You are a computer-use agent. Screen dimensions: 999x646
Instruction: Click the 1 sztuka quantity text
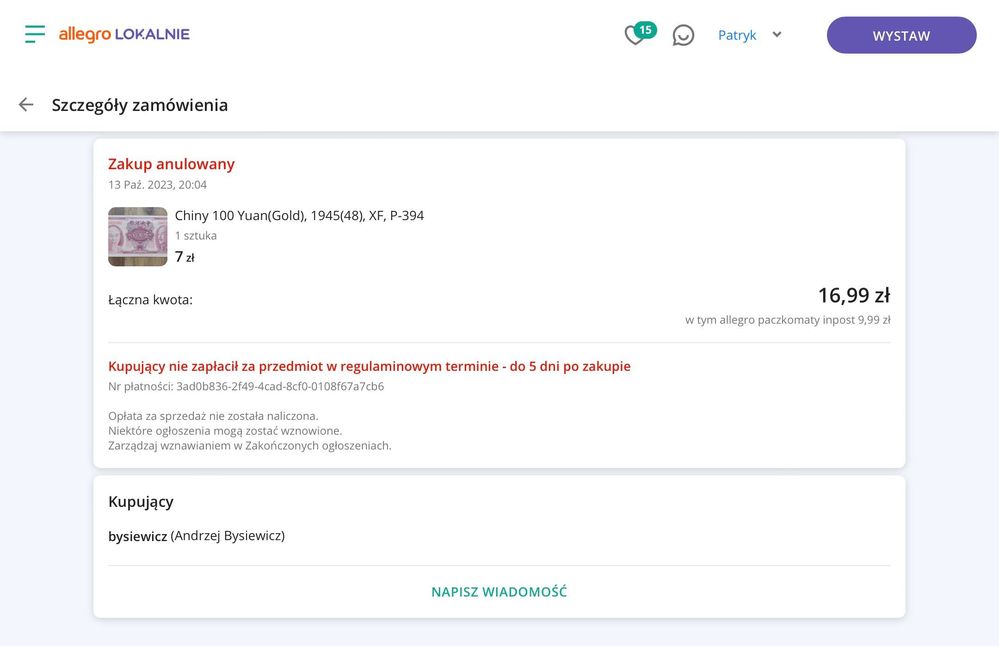click(x=196, y=236)
